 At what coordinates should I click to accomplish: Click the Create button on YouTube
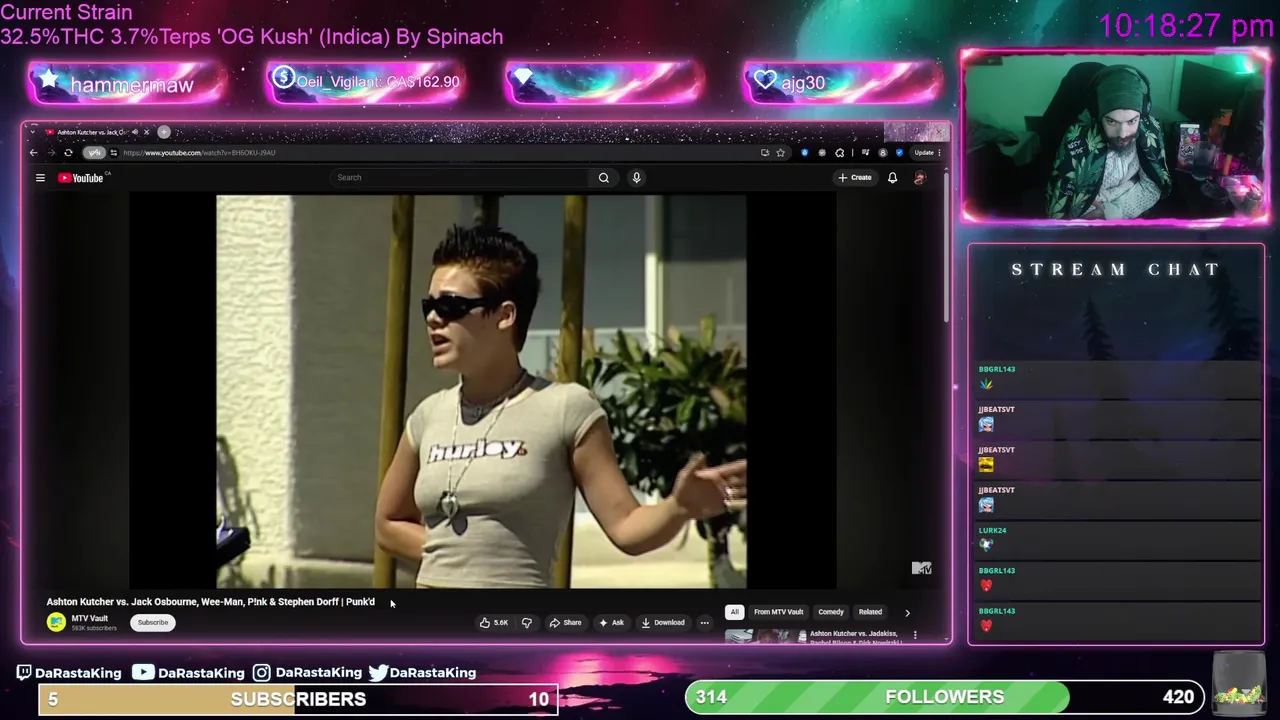855,178
